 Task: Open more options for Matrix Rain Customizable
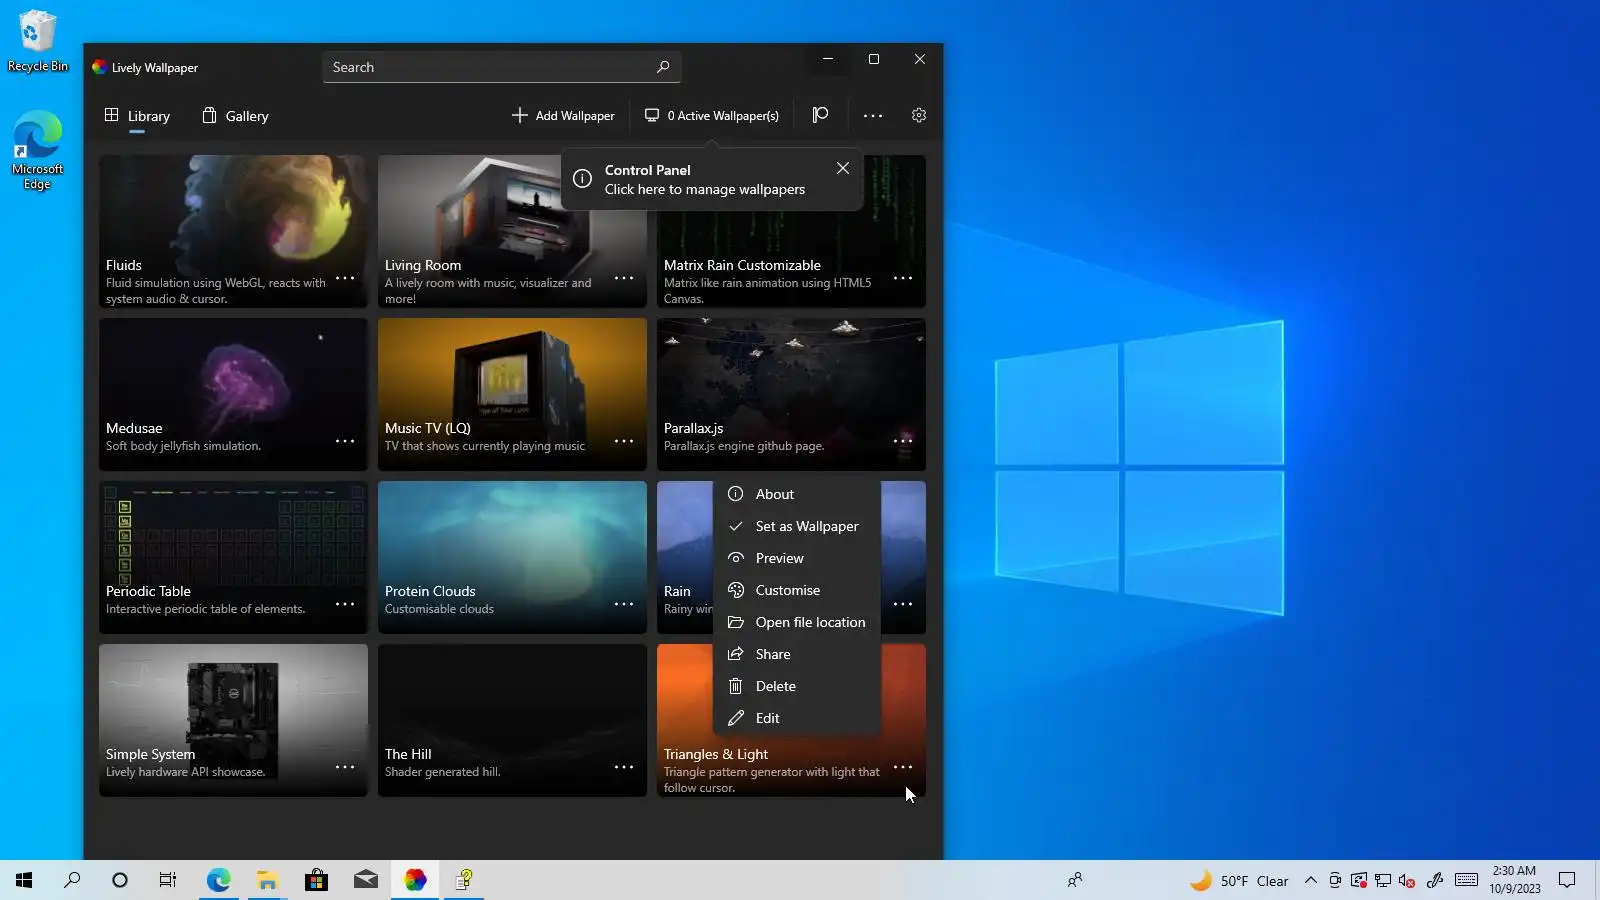click(x=903, y=278)
